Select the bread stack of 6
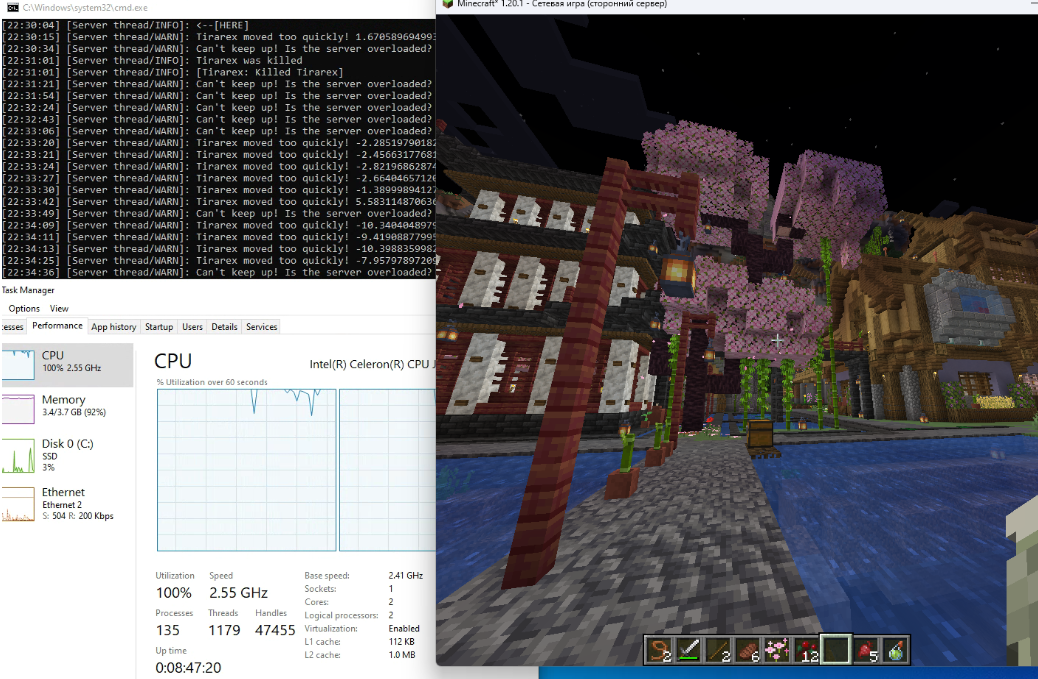The image size is (1038, 679). tap(747, 650)
